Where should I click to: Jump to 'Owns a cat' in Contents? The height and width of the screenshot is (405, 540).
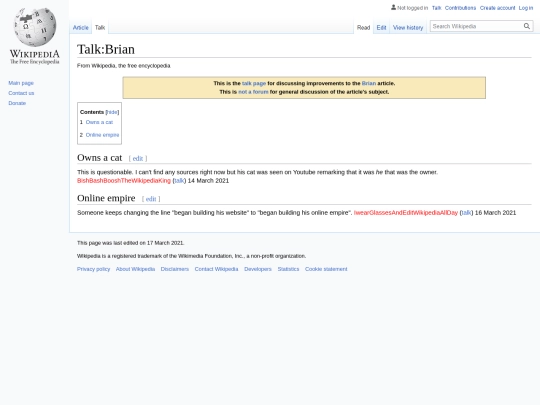99,122
